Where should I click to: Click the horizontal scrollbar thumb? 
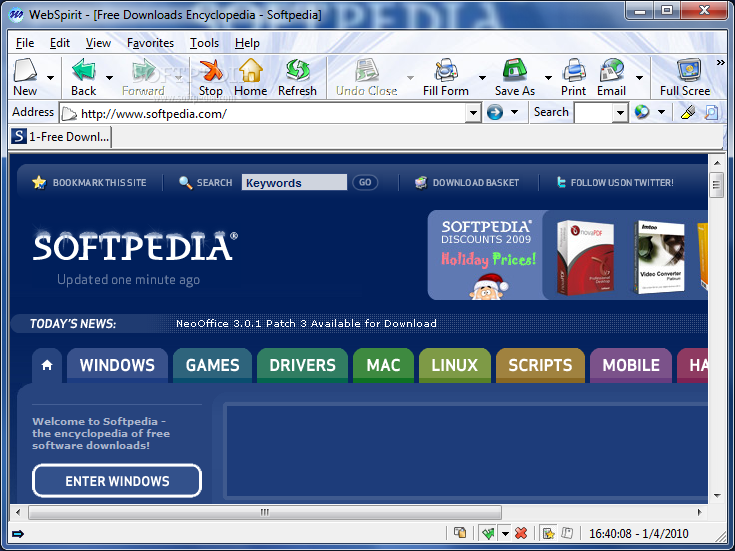(265, 512)
